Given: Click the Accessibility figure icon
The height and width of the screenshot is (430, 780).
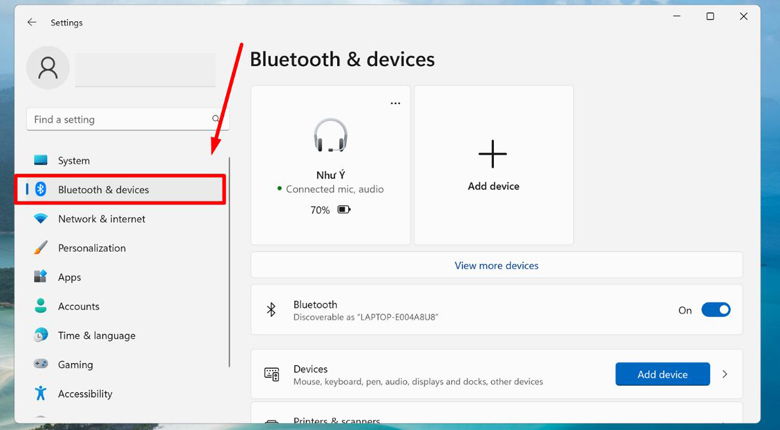Looking at the screenshot, I should [40, 393].
